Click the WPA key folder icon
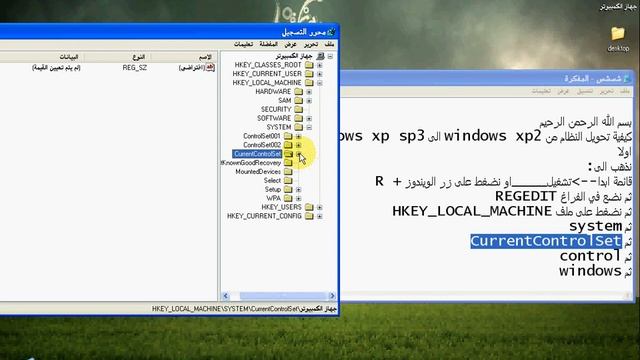The width and height of the screenshot is (640, 360). (288, 198)
